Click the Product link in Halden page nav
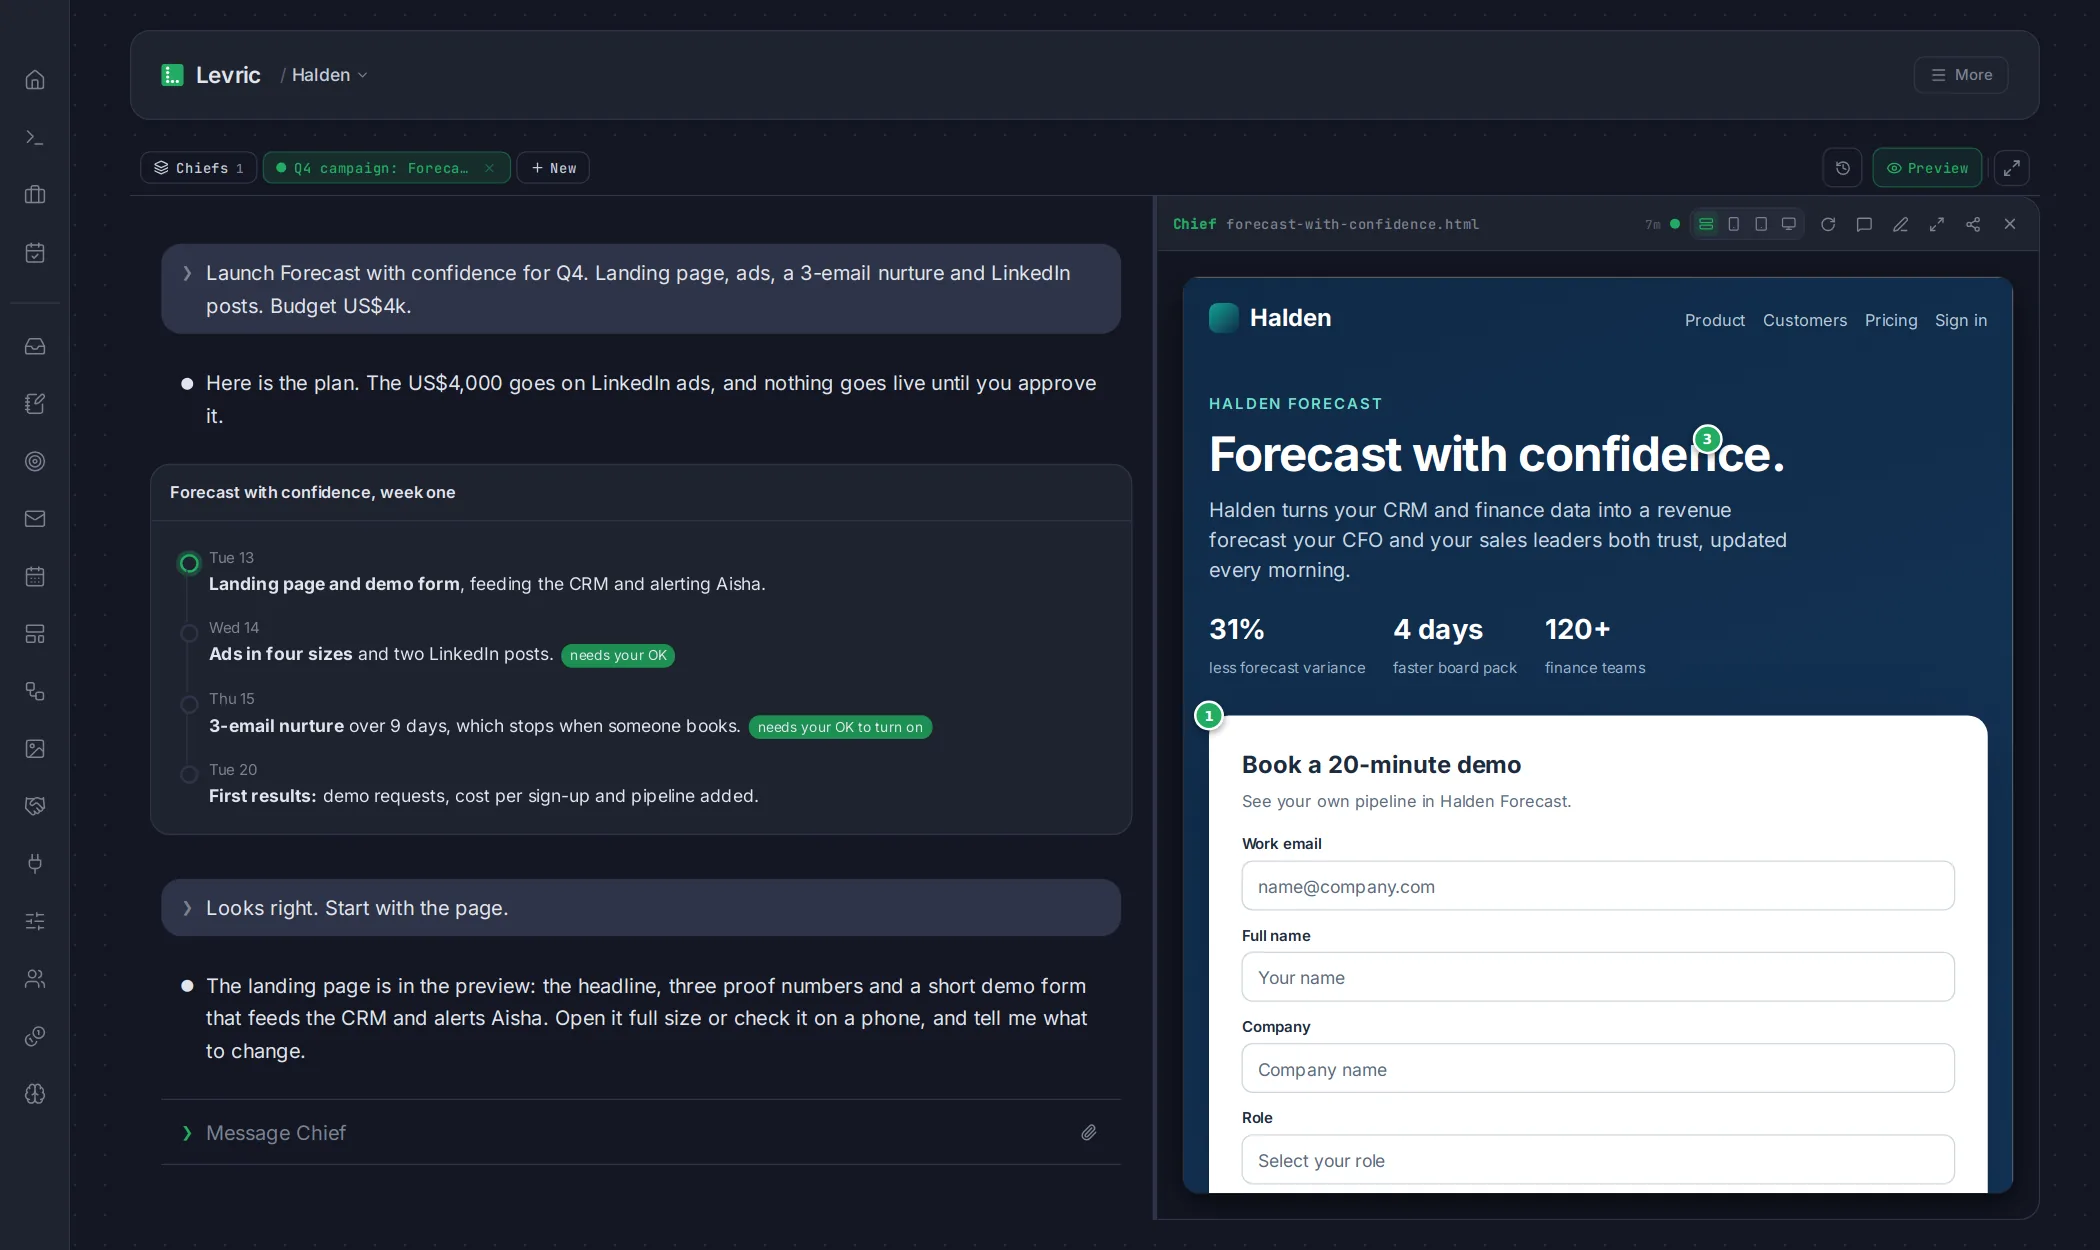 point(1714,320)
